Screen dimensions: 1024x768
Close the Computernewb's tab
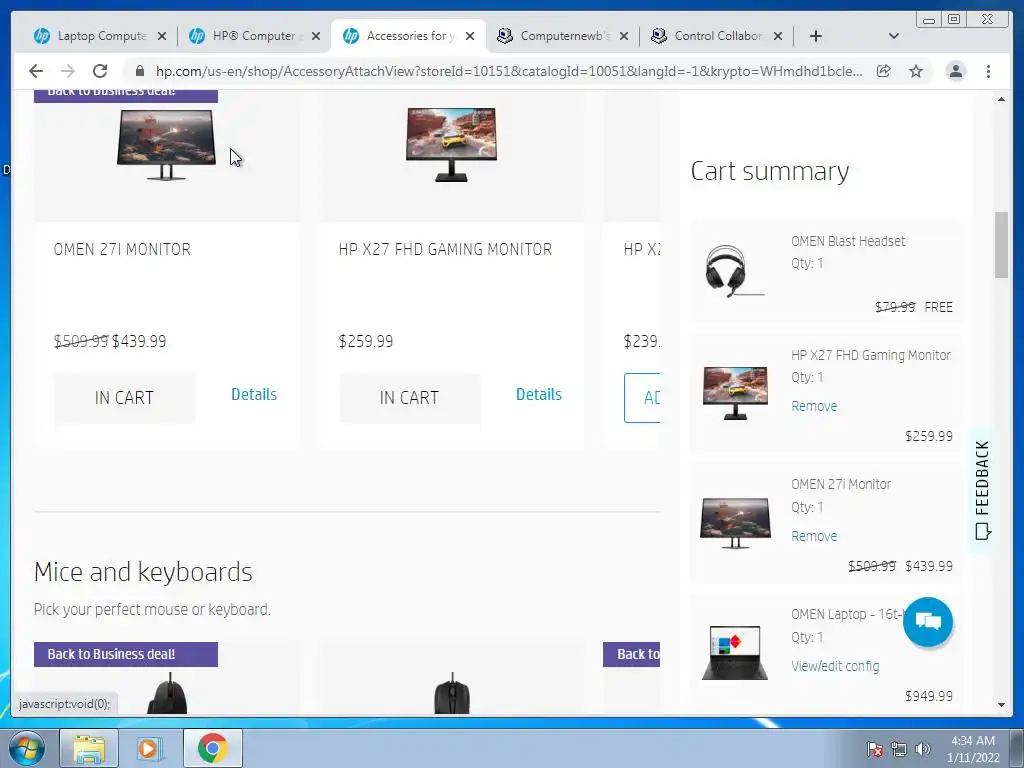624,36
